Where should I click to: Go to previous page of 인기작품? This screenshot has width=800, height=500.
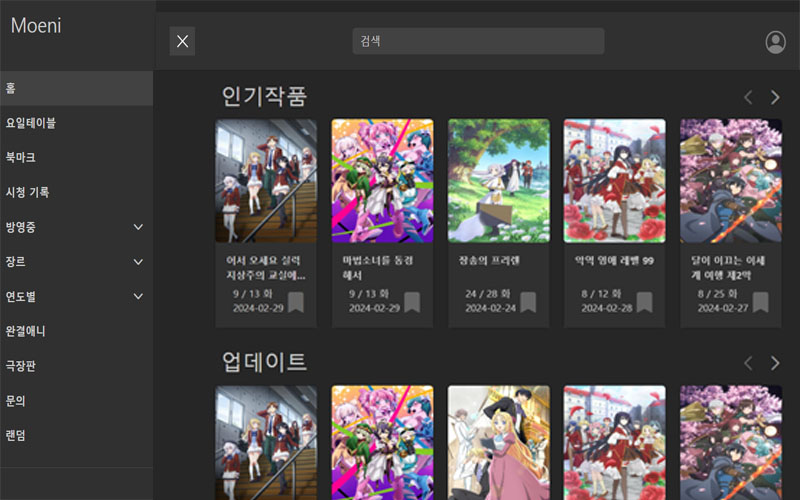(748, 97)
